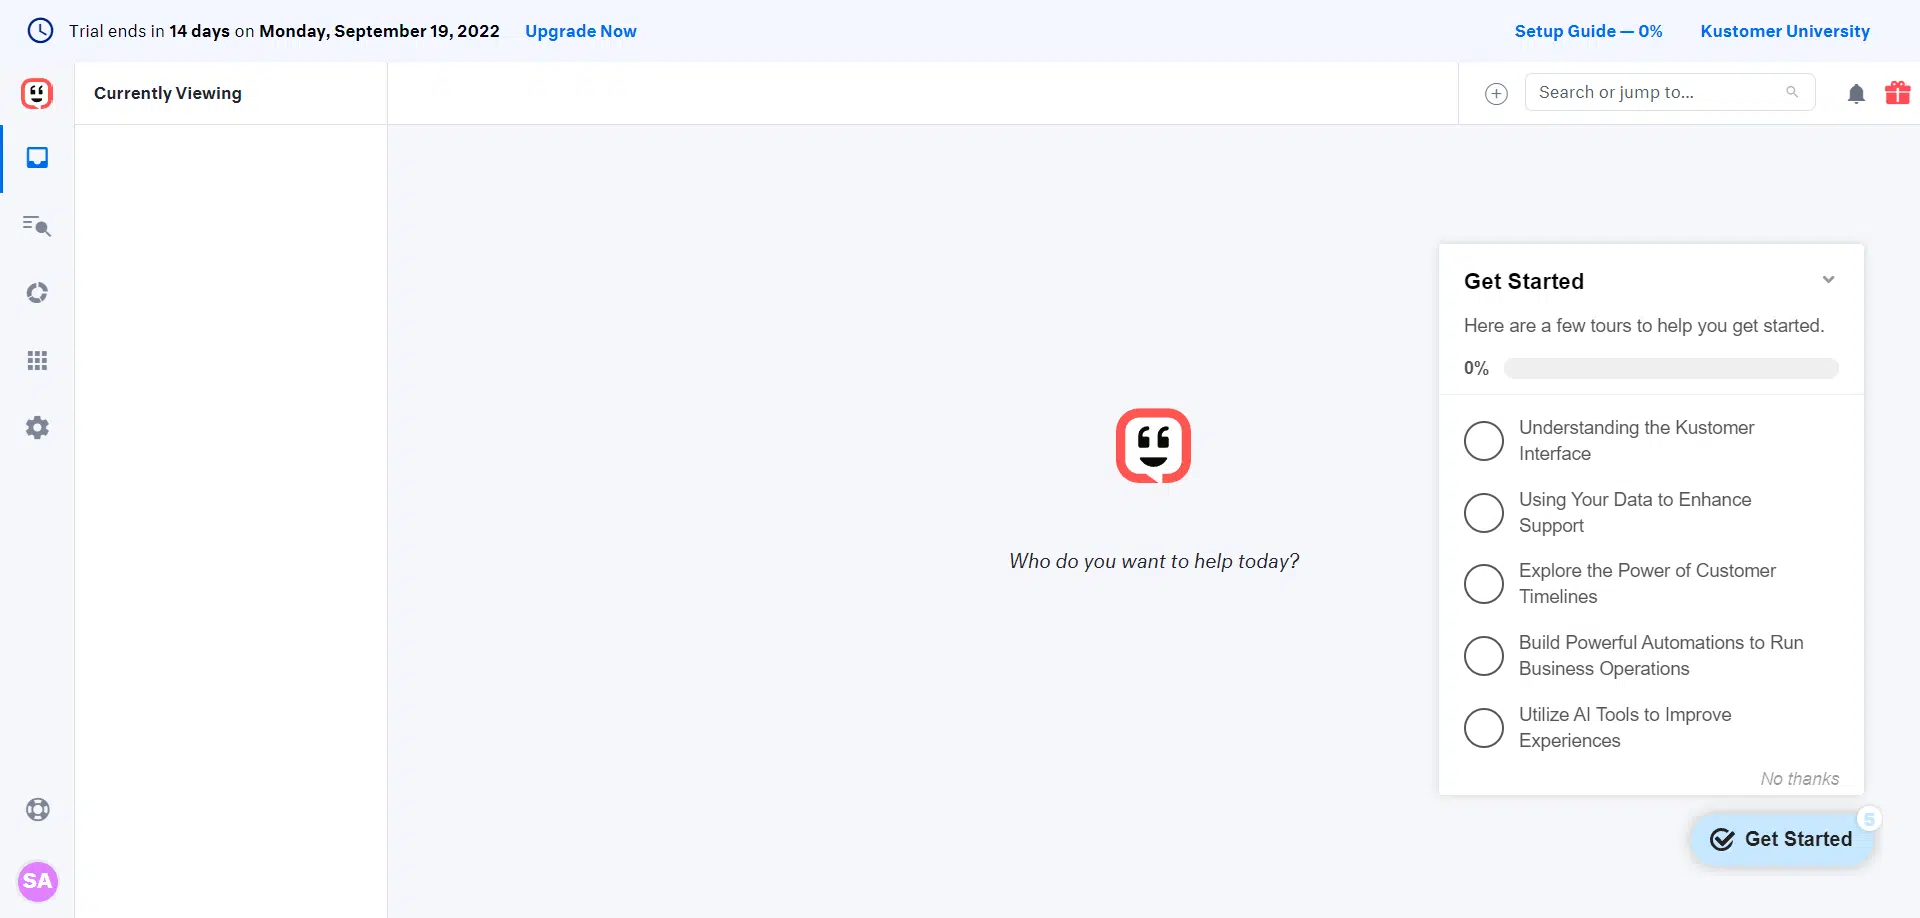The width and height of the screenshot is (1920, 918).
Task: Select the Using Your Data to Enhance Support circle
Action: tap(1484, 513)
